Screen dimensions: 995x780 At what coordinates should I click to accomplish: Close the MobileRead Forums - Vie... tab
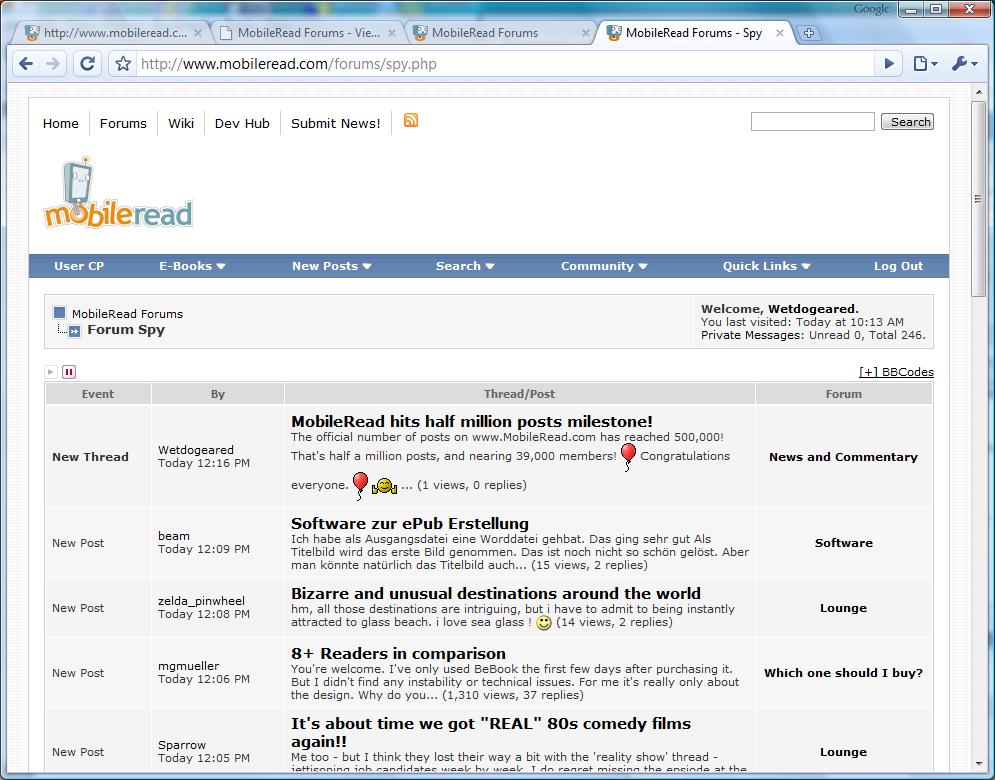392,33
